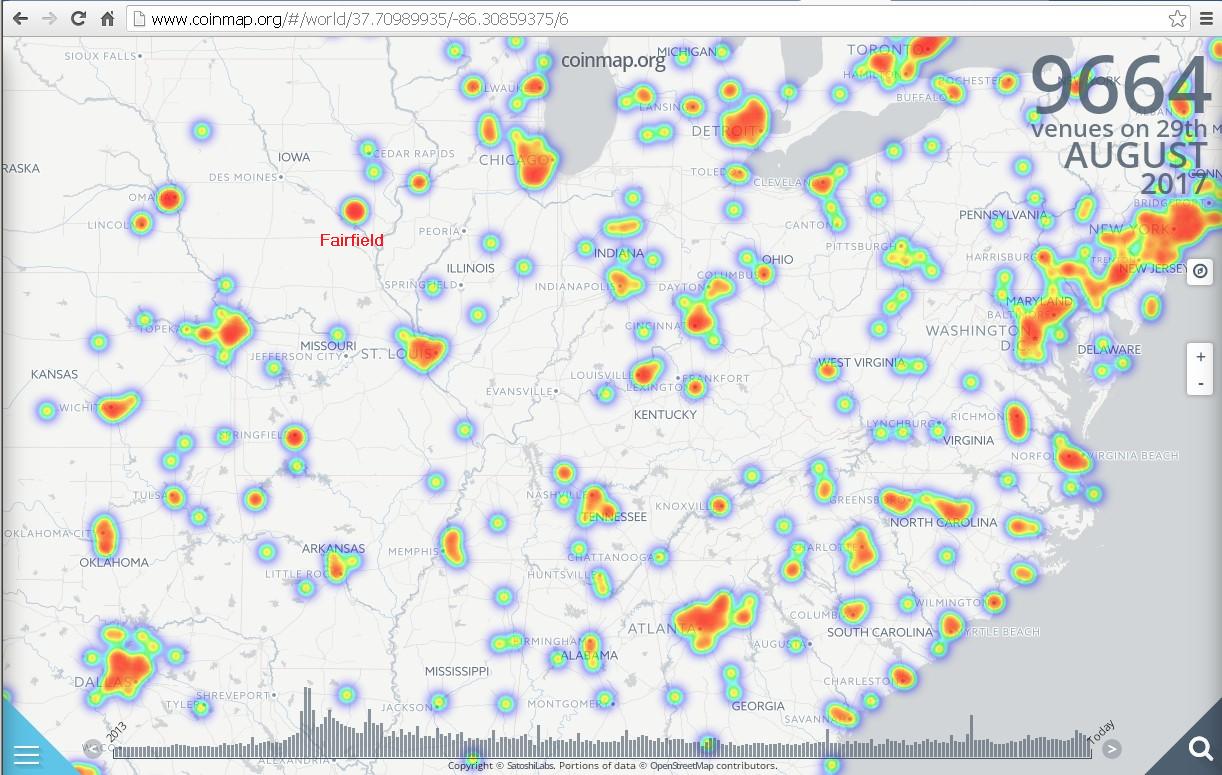Click the browser forward arrow
1222x775 pixels.
49,19
